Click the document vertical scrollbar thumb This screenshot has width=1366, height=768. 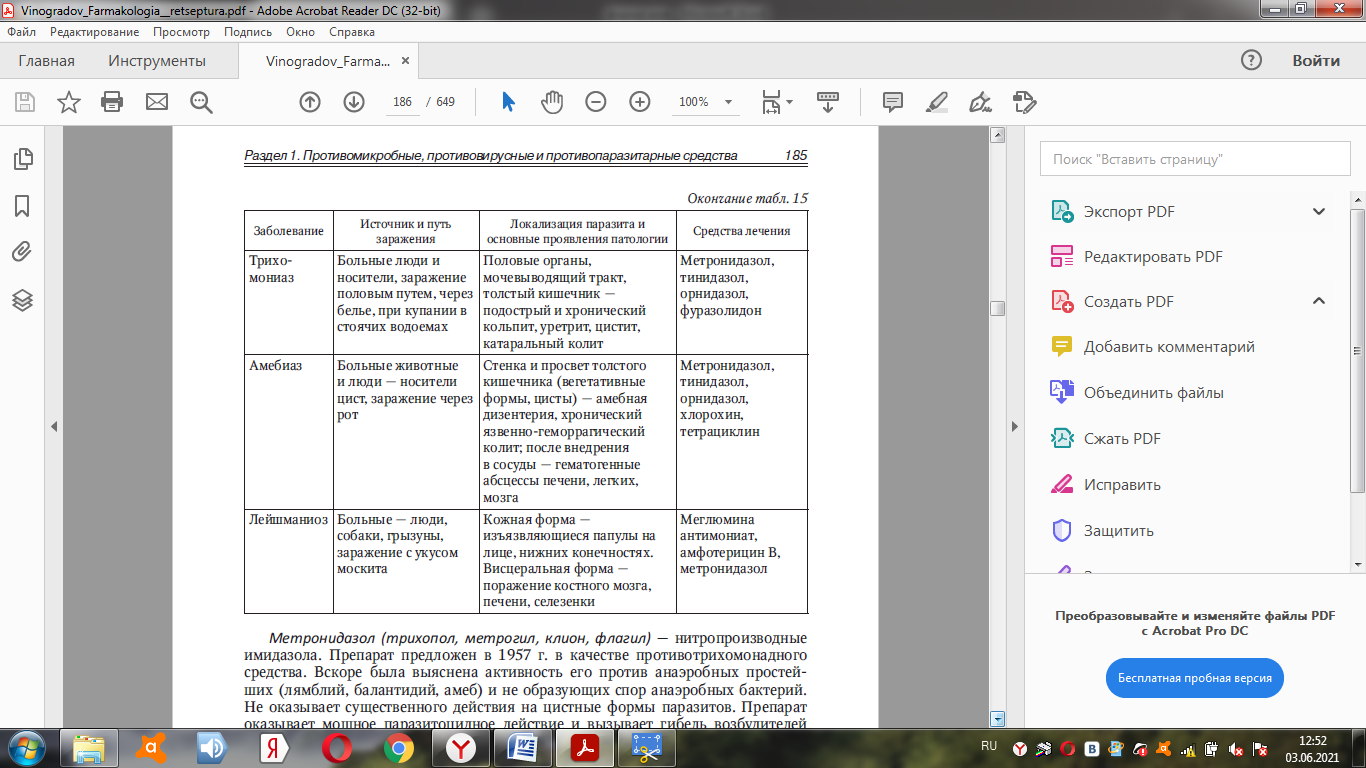point(997,308)
